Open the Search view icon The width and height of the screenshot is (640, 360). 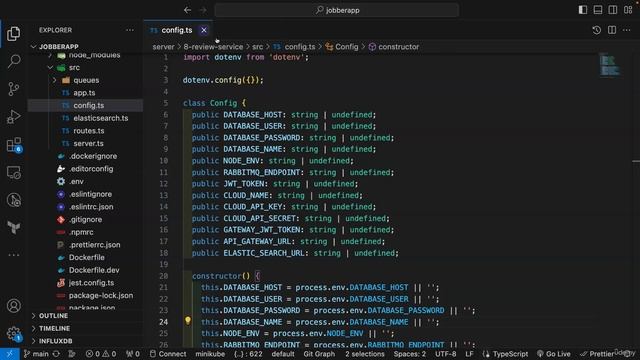13,61
